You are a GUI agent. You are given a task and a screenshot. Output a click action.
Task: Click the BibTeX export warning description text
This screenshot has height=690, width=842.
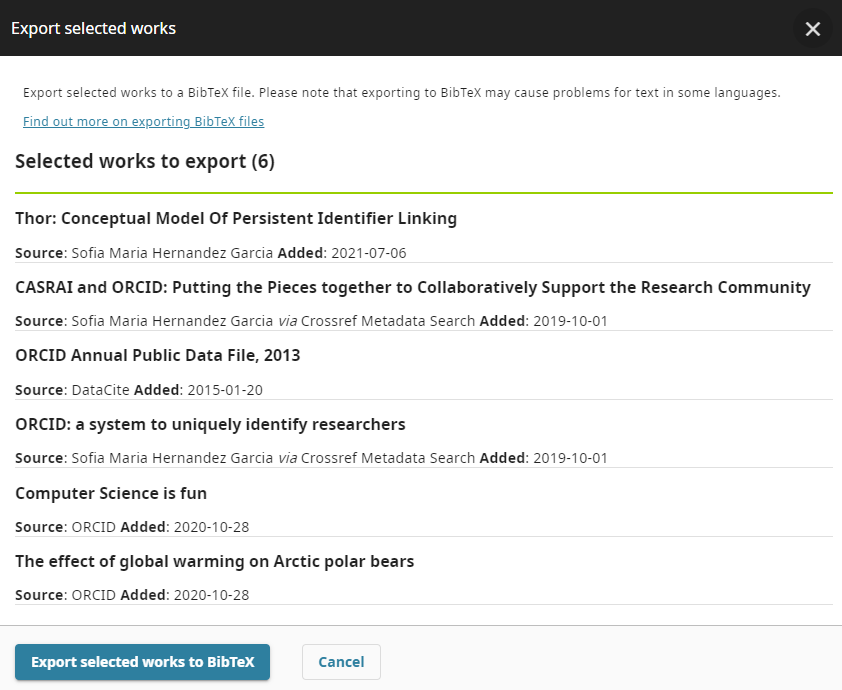coord(401,93)
